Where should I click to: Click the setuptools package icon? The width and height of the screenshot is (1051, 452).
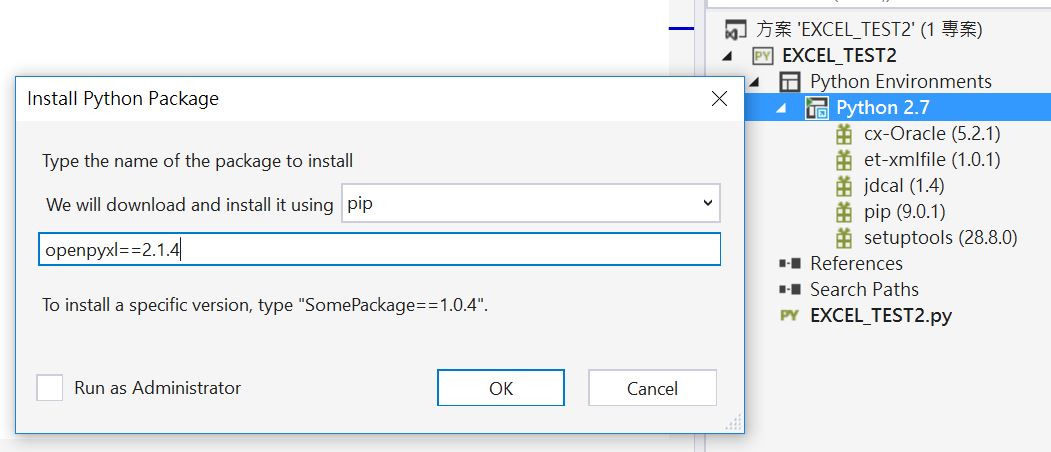(844, 237)
